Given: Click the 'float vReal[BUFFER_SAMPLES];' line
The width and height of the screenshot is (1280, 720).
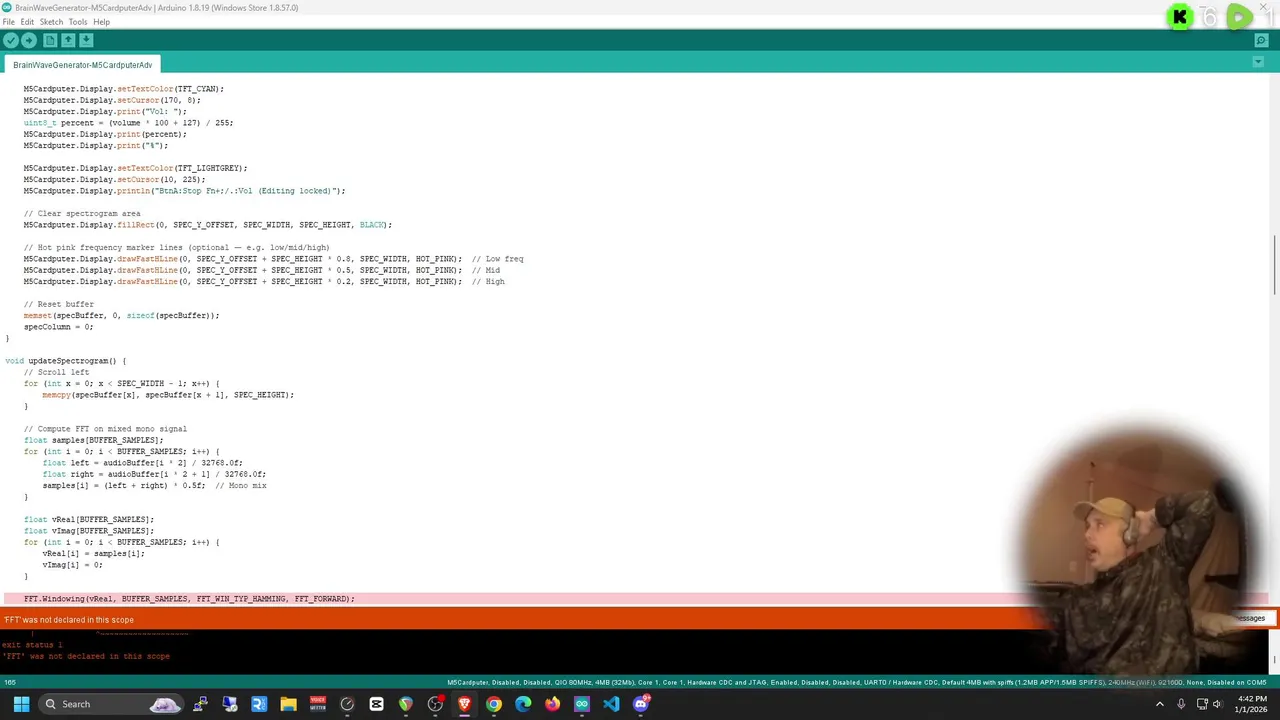Looking at the screenshot, I should tap(89, 520).
